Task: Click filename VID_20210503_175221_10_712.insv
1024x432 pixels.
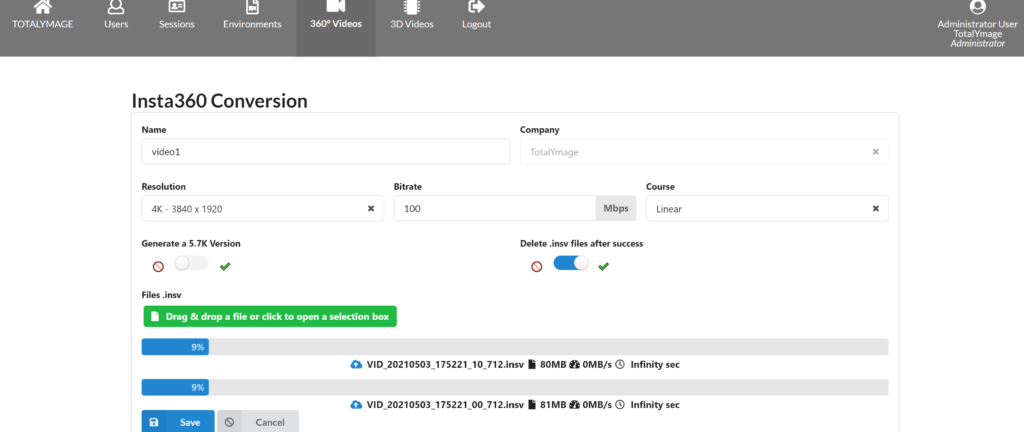Action: [x=445, y=365]
